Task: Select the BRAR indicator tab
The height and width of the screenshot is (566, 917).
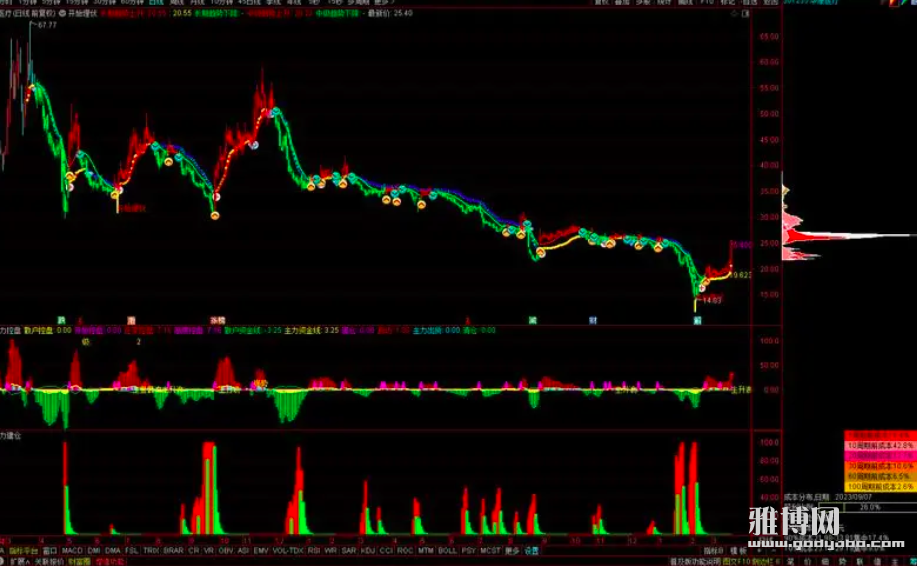Action: tap(174, 550)
